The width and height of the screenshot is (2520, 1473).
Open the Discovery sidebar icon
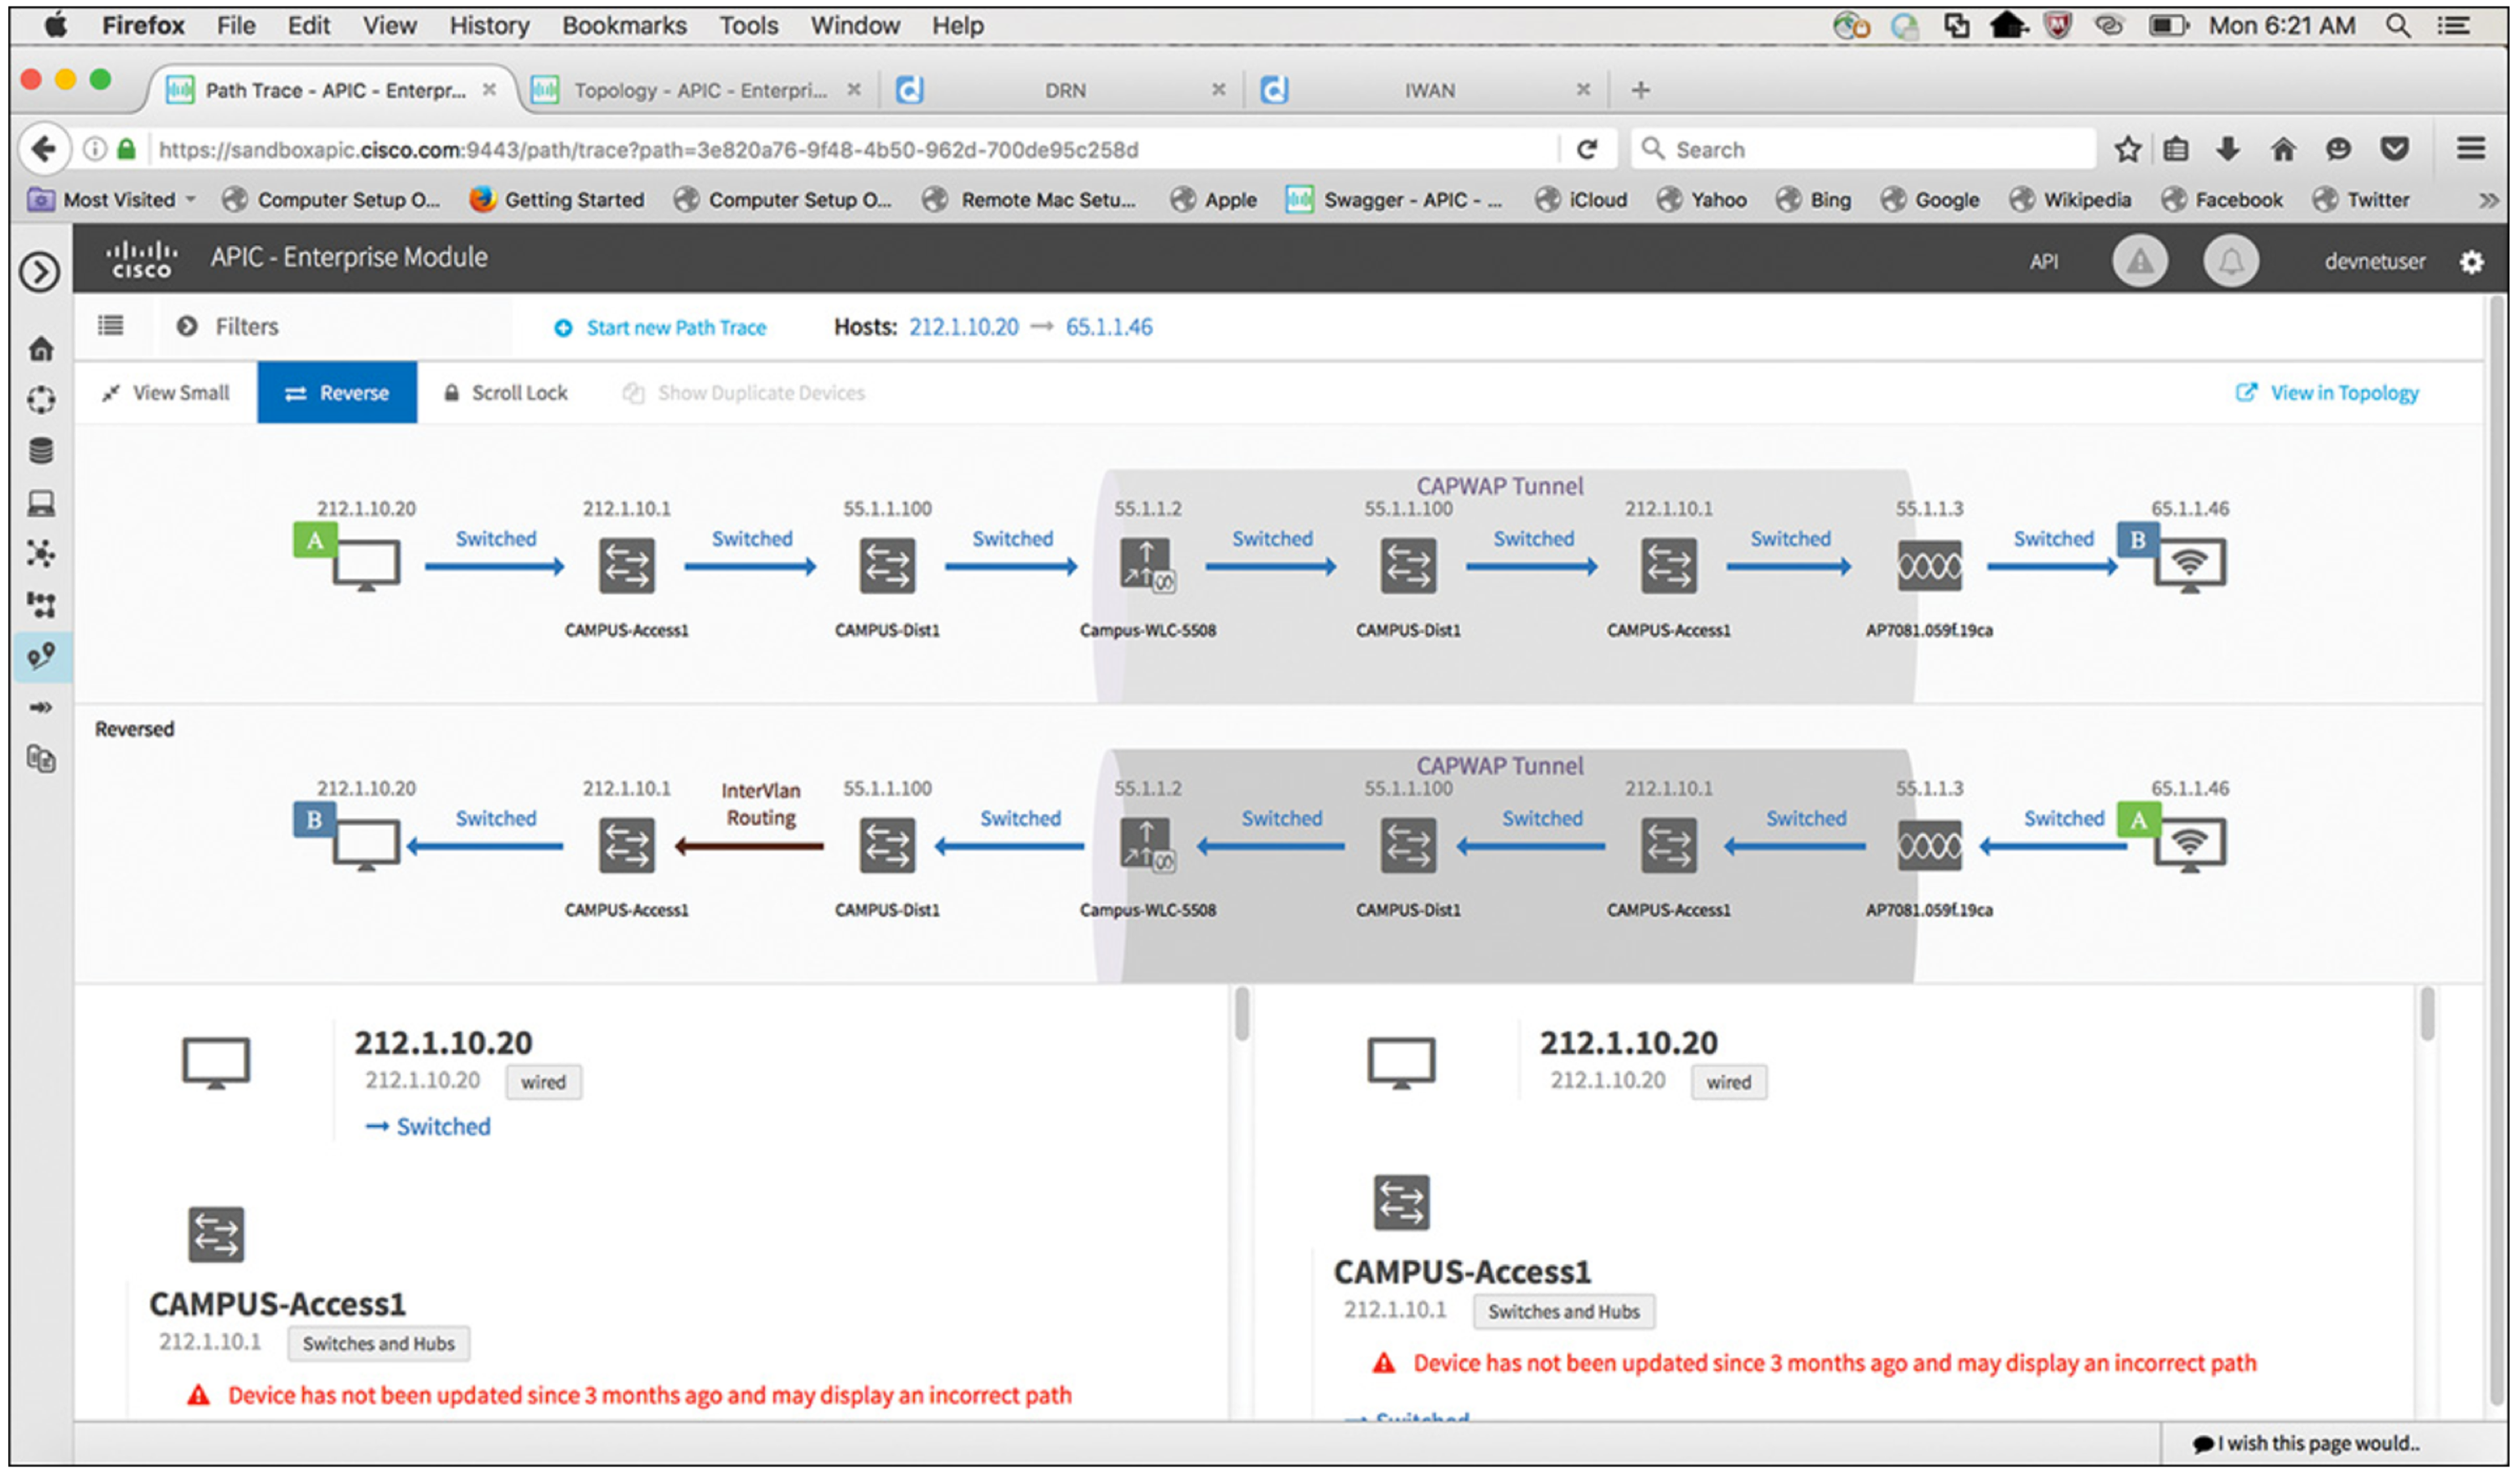(x=41, y=400)
